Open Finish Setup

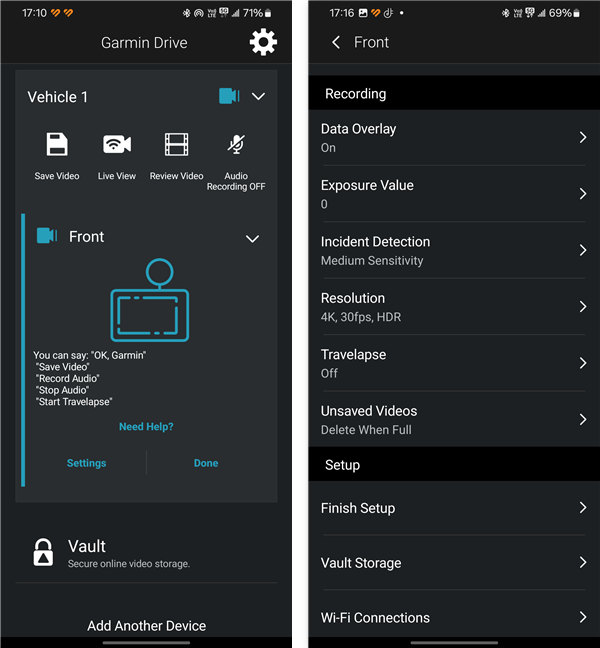[x=454, y=508]
